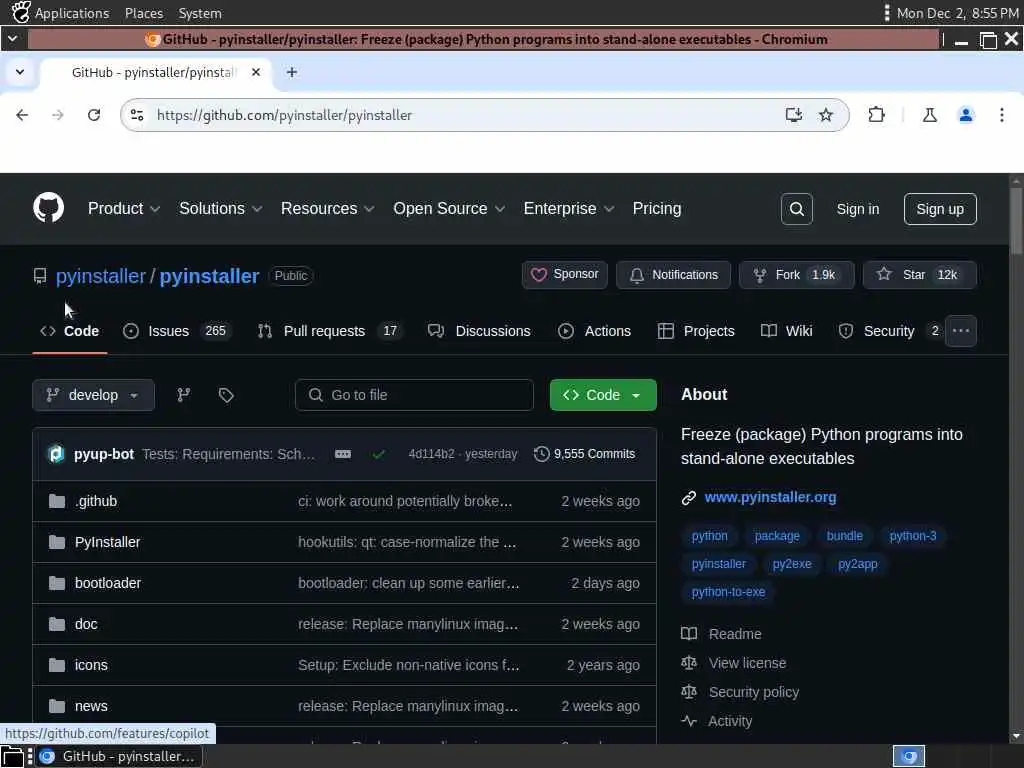Click the browser back arrow

coord(22,115)
